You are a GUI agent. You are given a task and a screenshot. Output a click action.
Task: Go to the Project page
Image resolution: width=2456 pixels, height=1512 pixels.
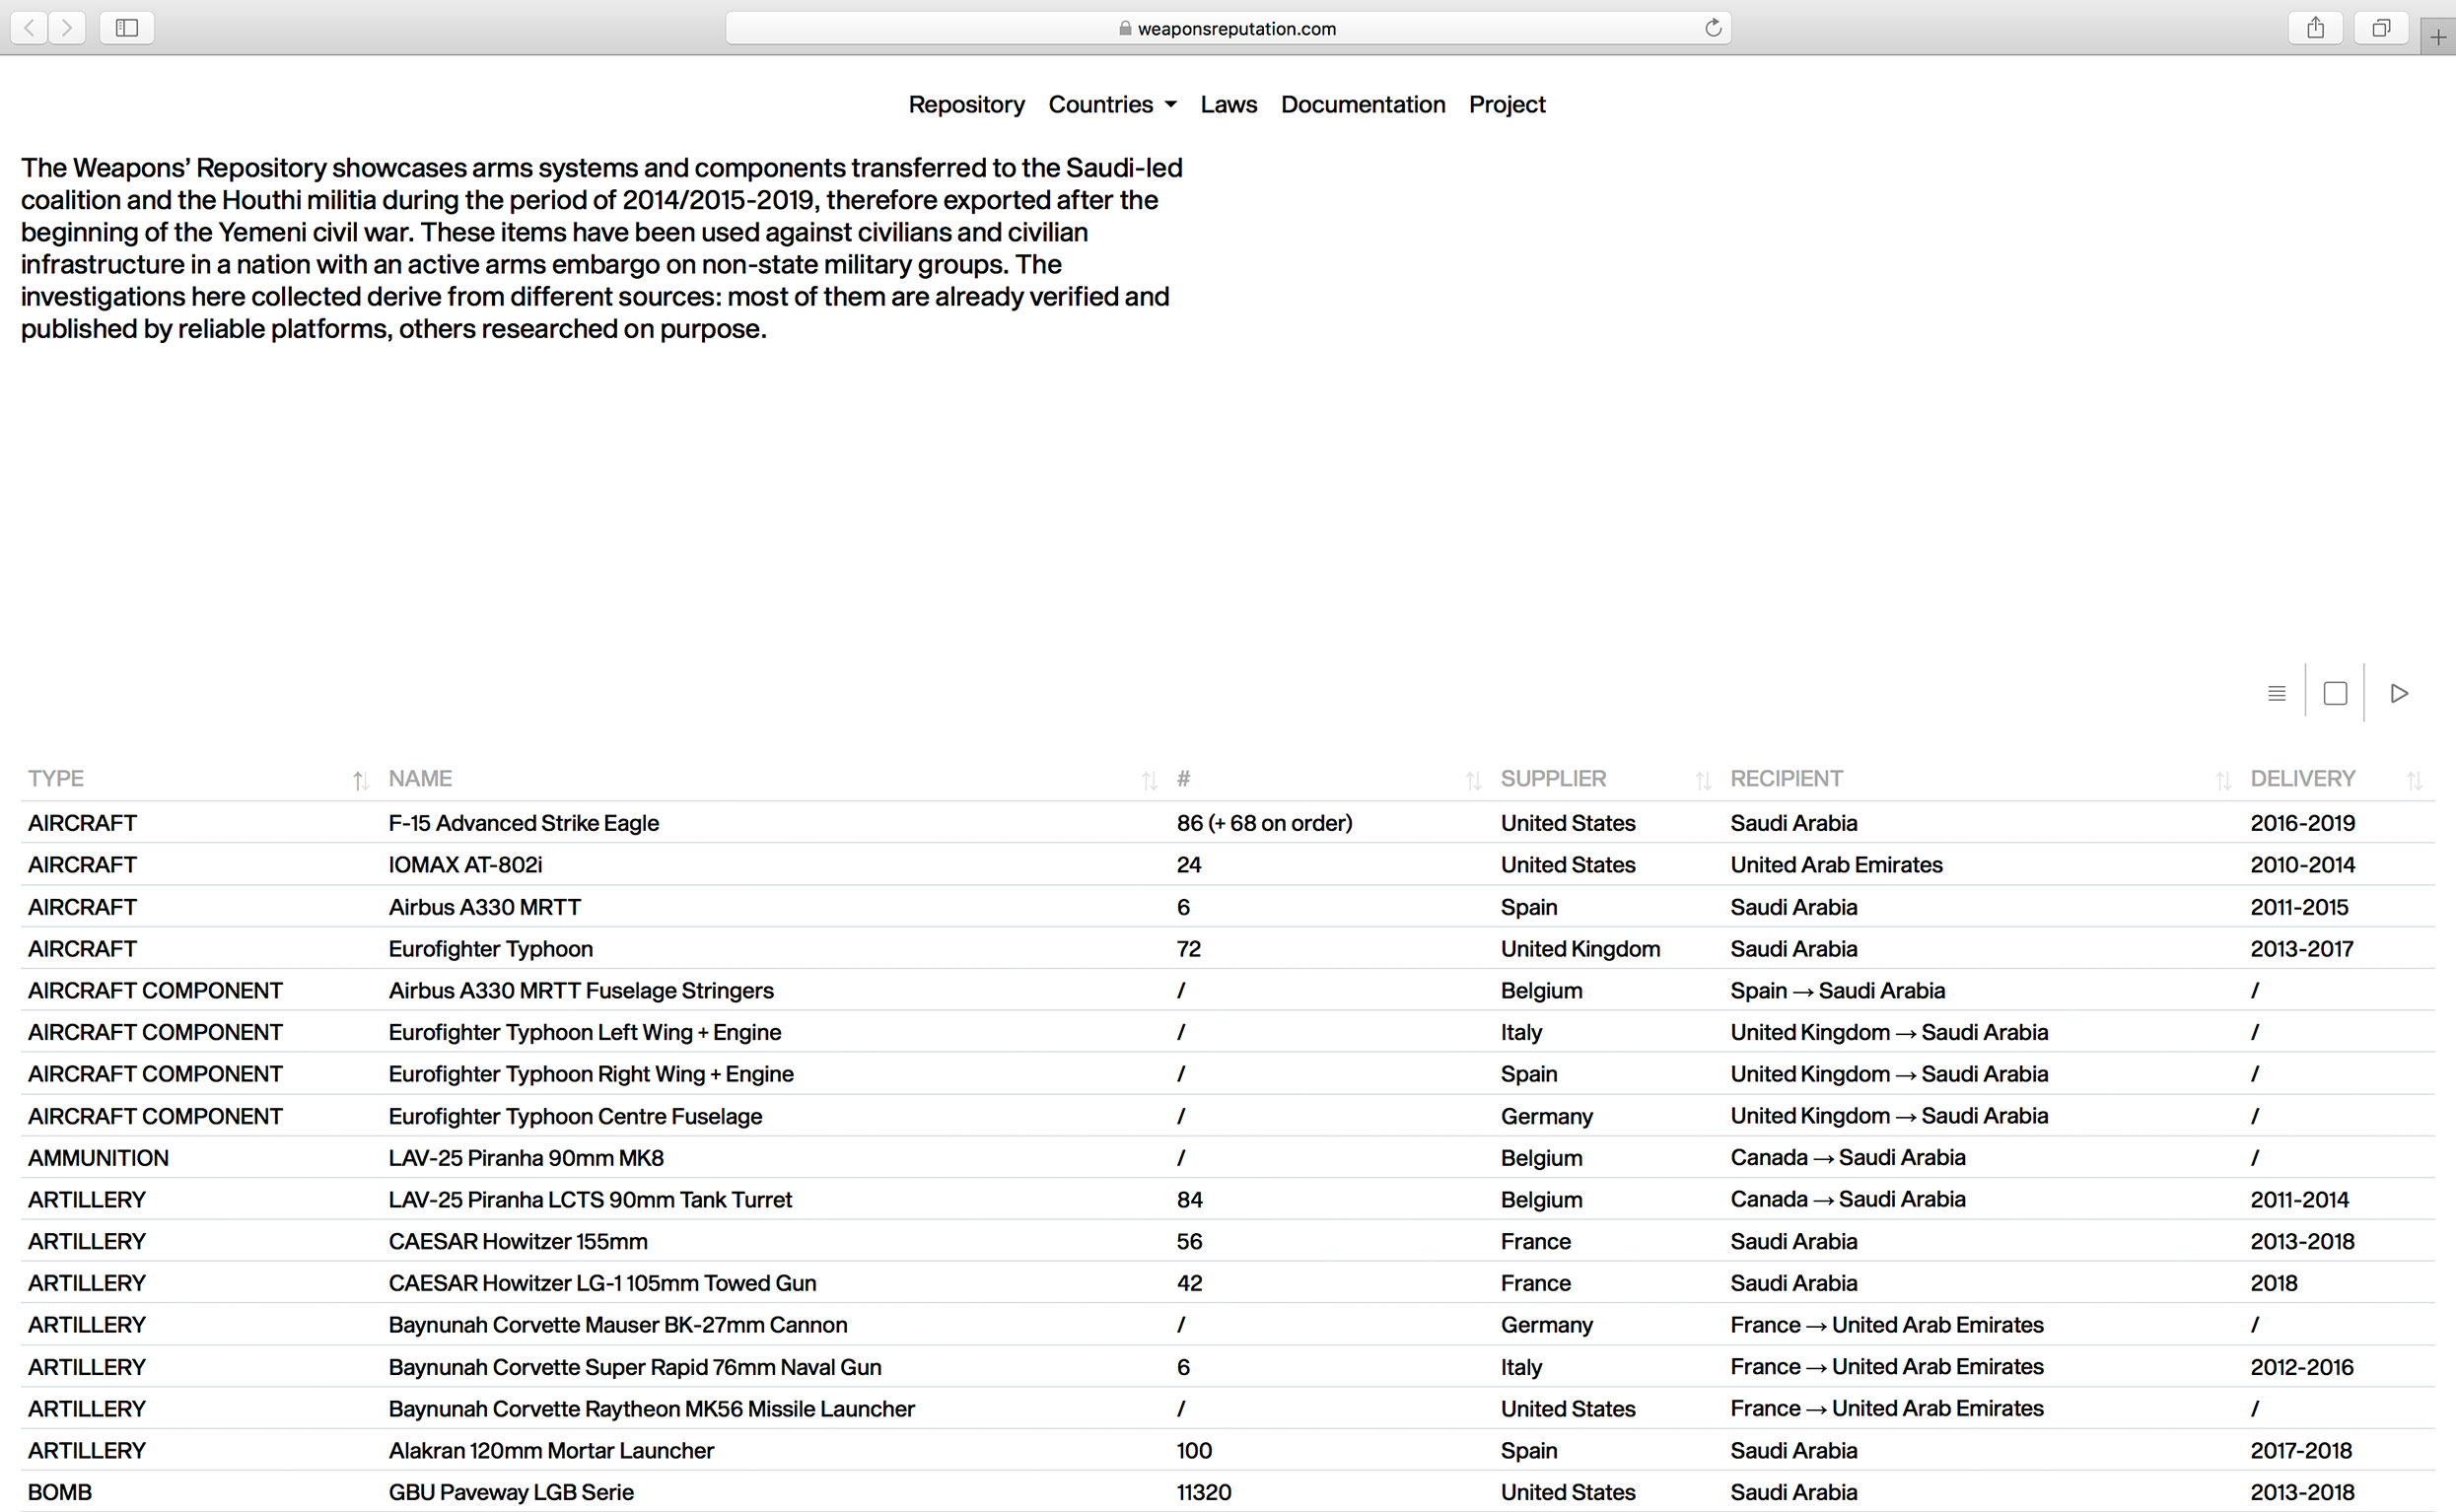pyautogui.click(x=1507, y=104)
